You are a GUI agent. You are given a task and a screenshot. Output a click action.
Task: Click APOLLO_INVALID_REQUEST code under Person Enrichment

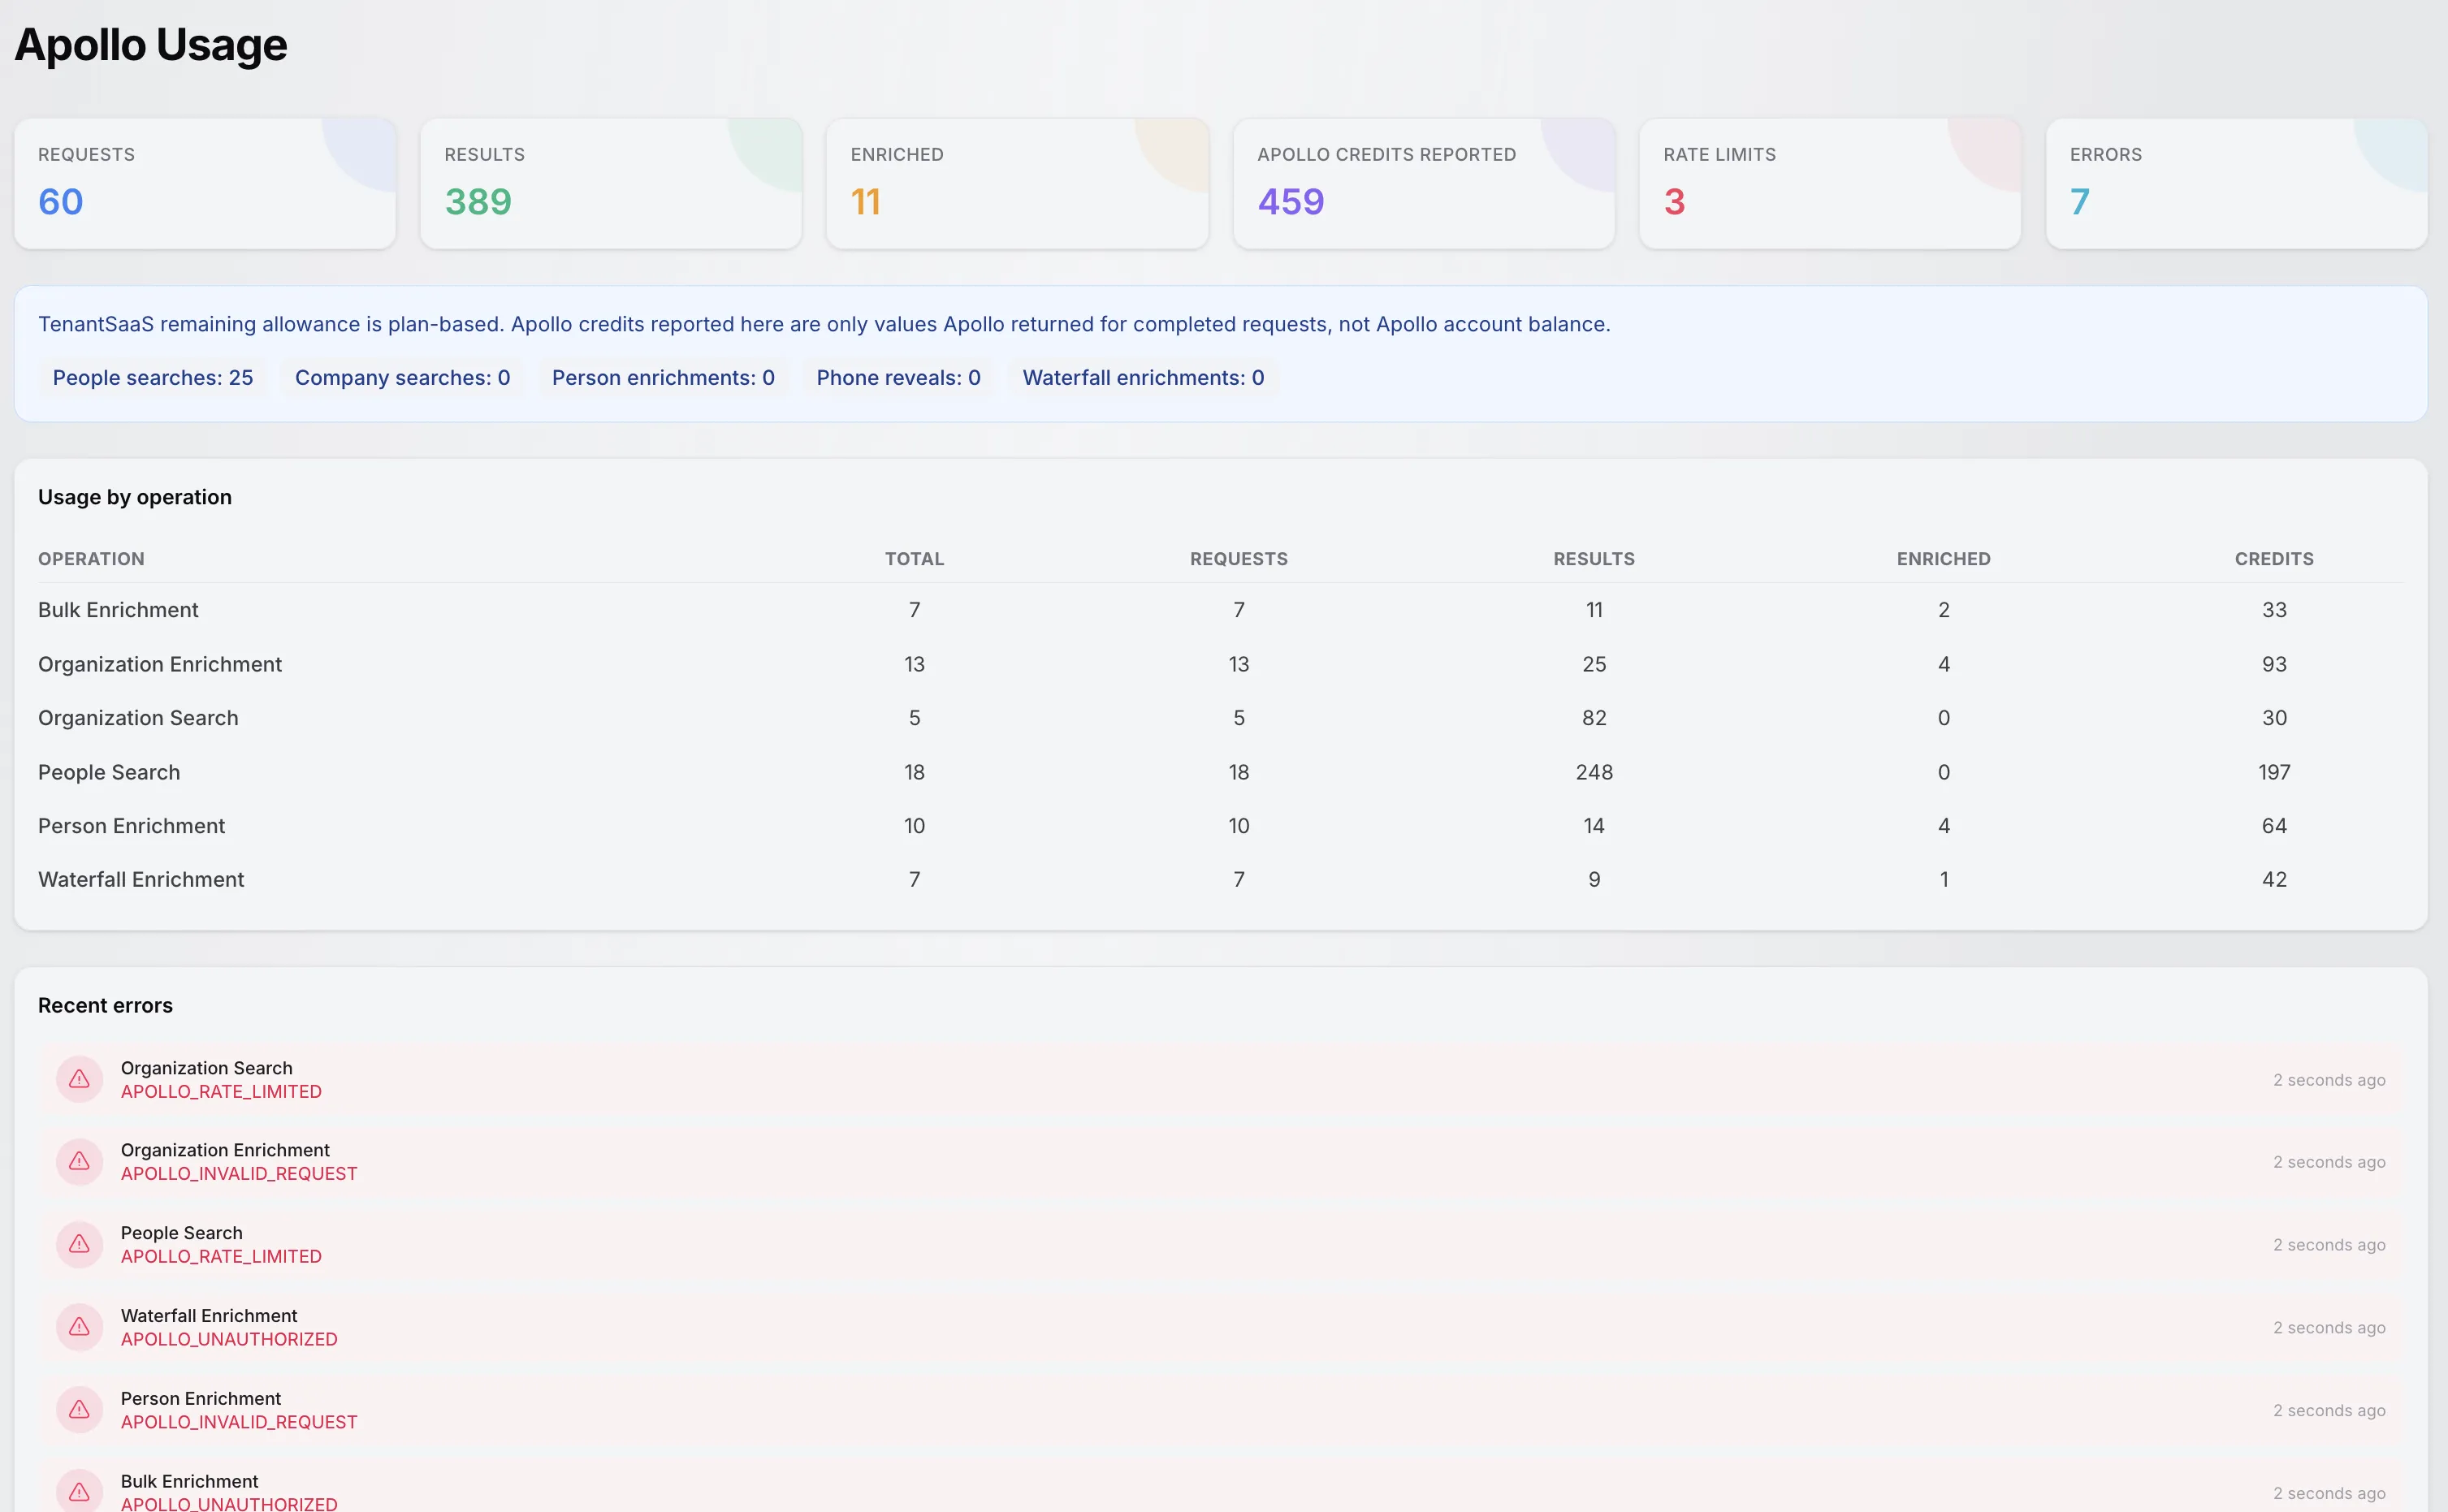(239, 1422)
